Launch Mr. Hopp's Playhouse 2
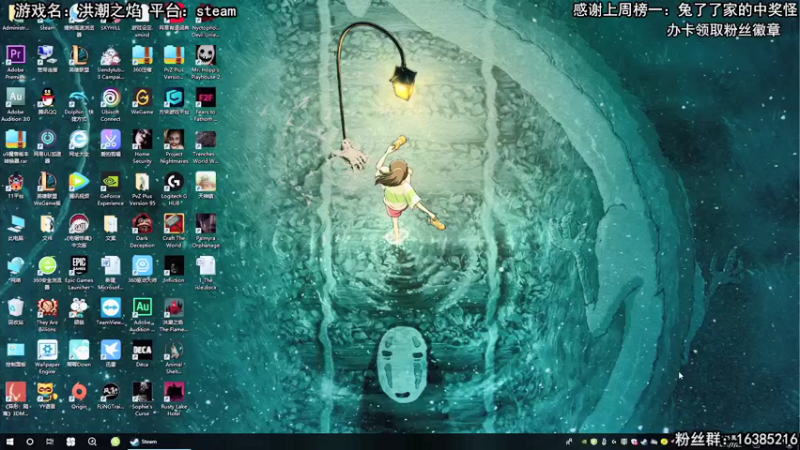800x450 pixels. [206, 62]
